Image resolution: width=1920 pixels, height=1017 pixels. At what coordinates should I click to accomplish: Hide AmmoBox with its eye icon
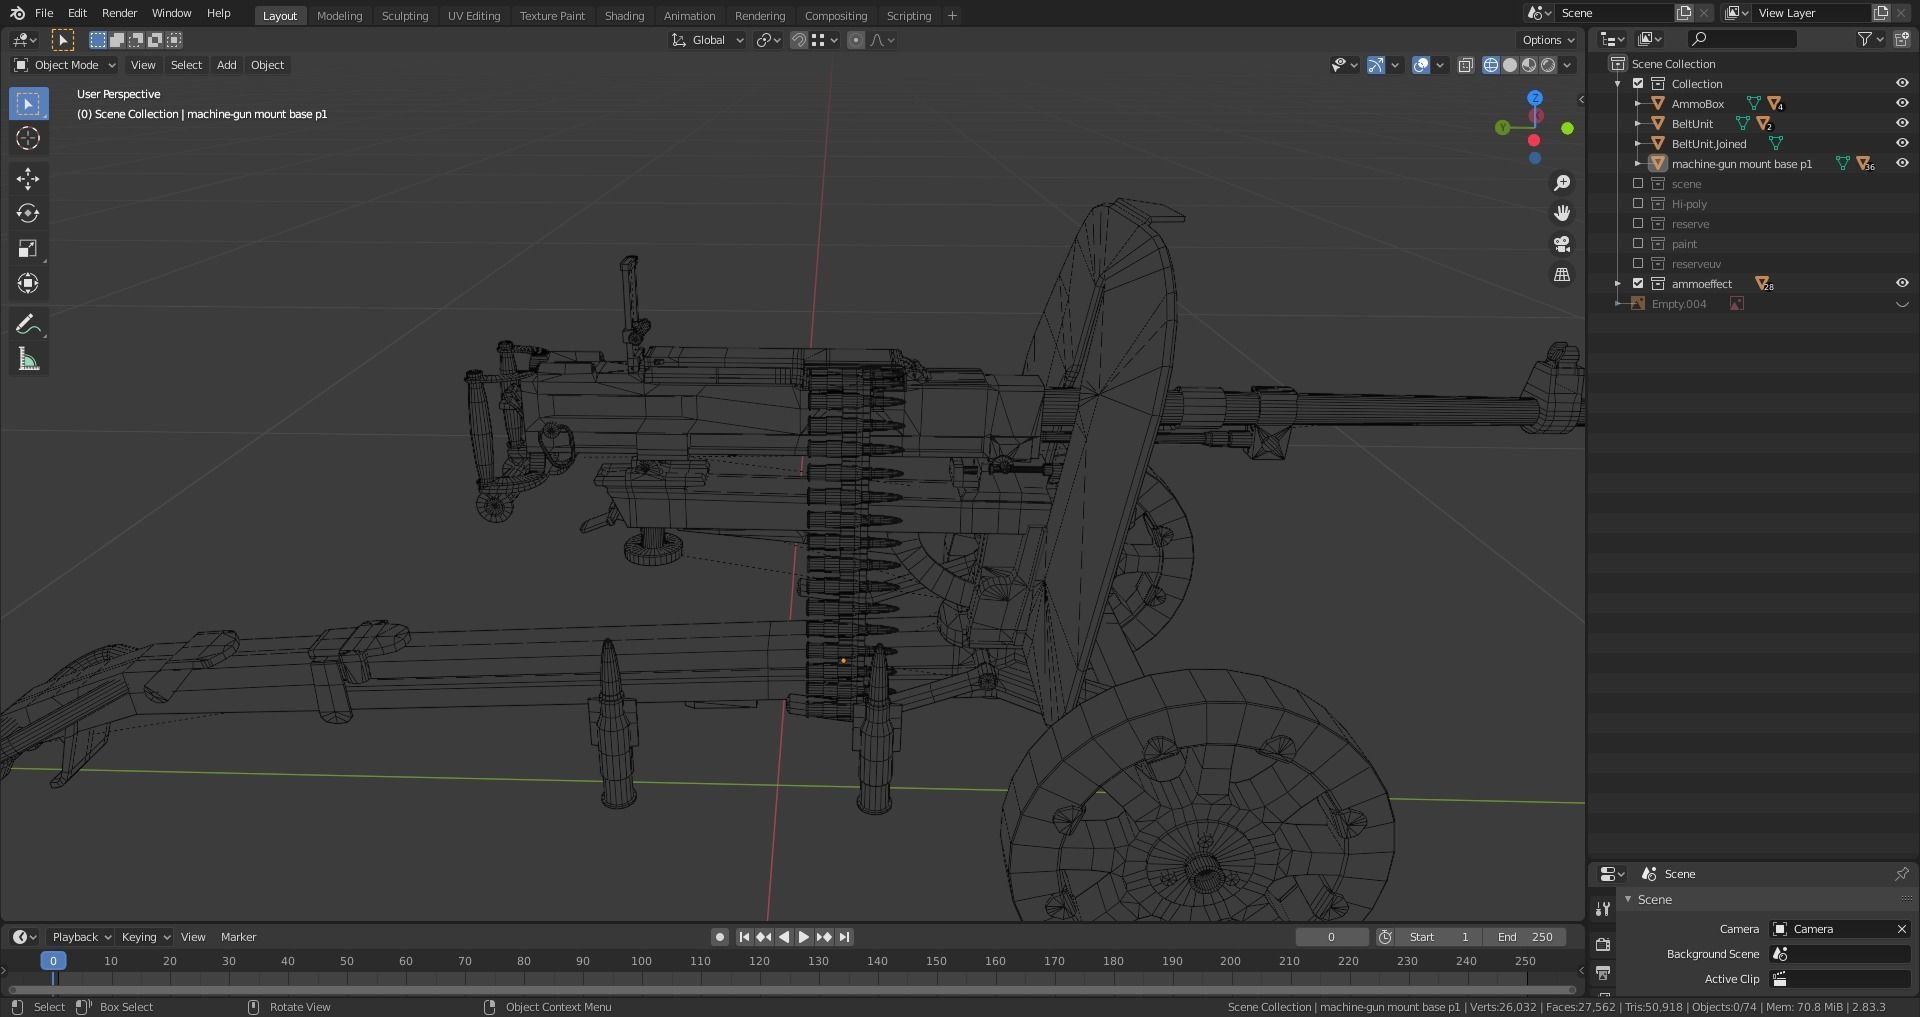1902,103
